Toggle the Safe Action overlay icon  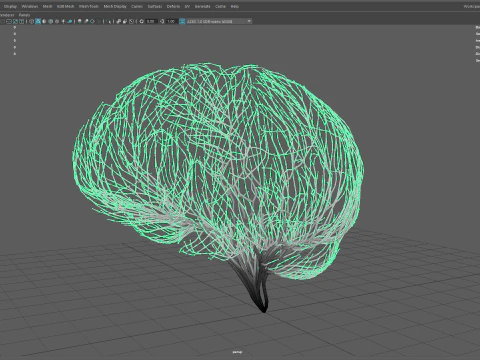tap(15, 21)
